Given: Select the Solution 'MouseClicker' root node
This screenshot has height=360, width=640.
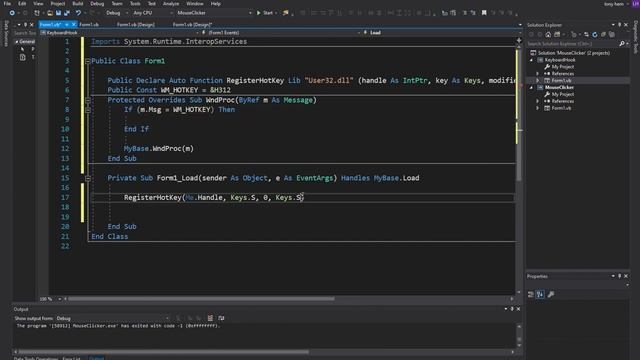Looking at the screenshot, I should point(570,53).
